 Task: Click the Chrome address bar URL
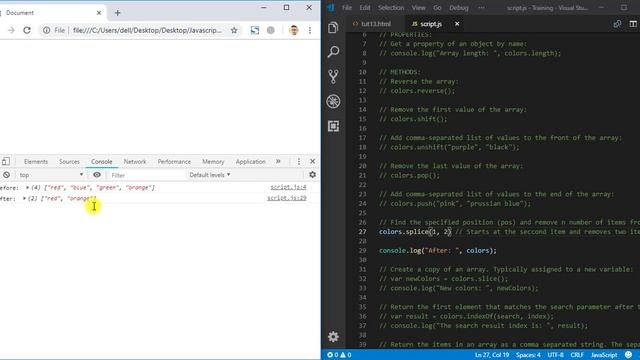coord(147,30)
